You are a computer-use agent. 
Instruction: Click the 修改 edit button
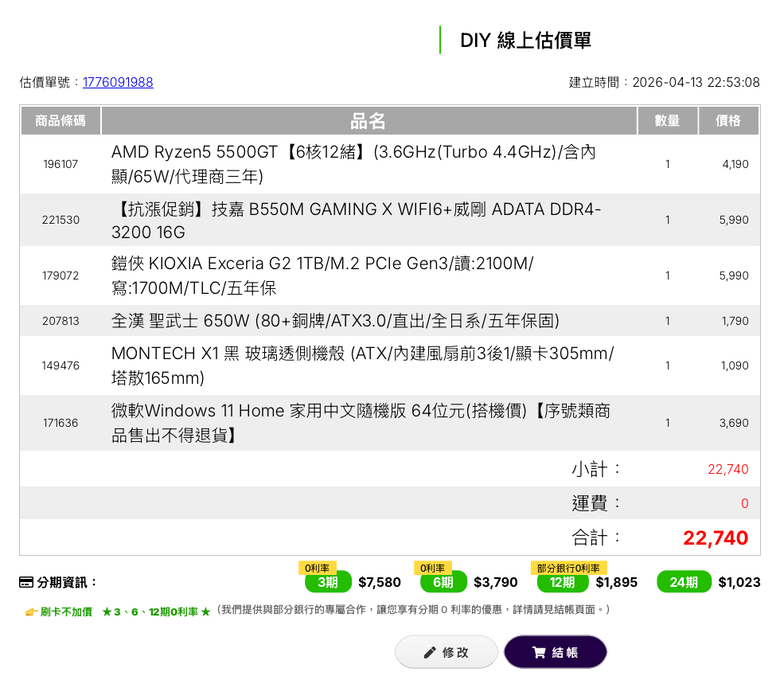[446, 652]
